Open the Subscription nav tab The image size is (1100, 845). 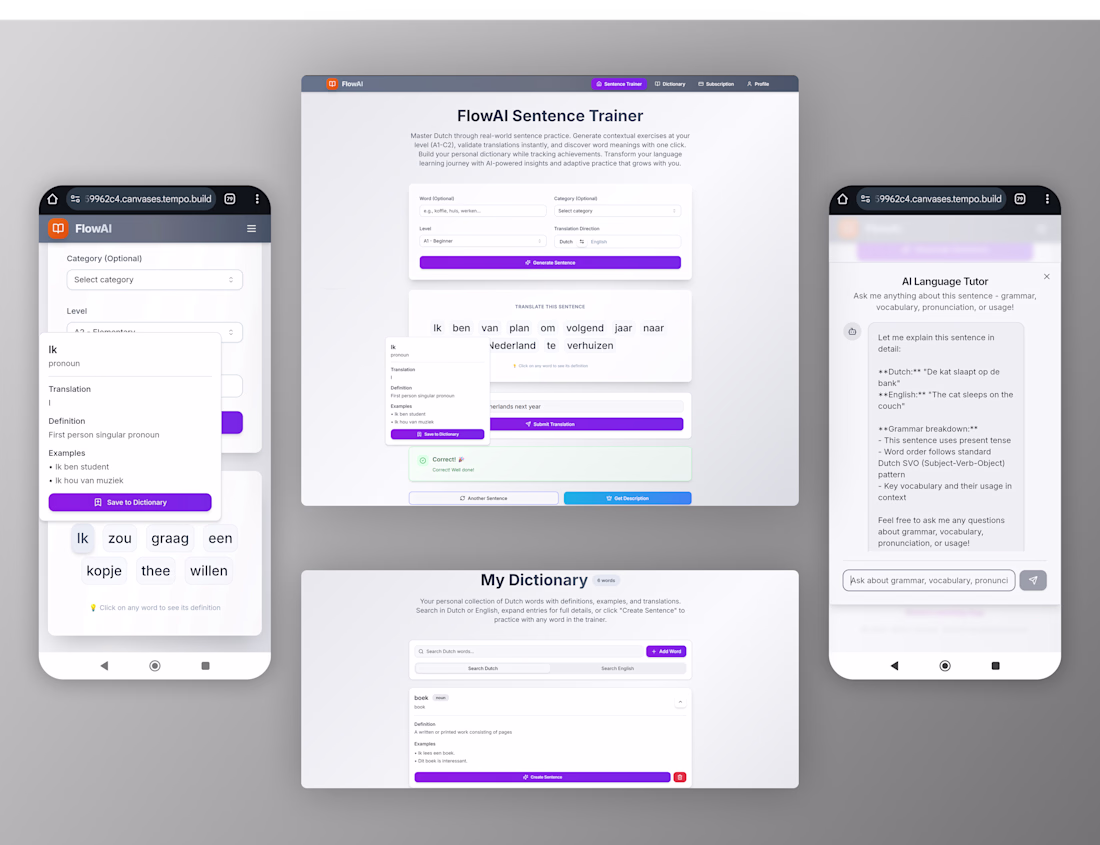coord(716,83)
